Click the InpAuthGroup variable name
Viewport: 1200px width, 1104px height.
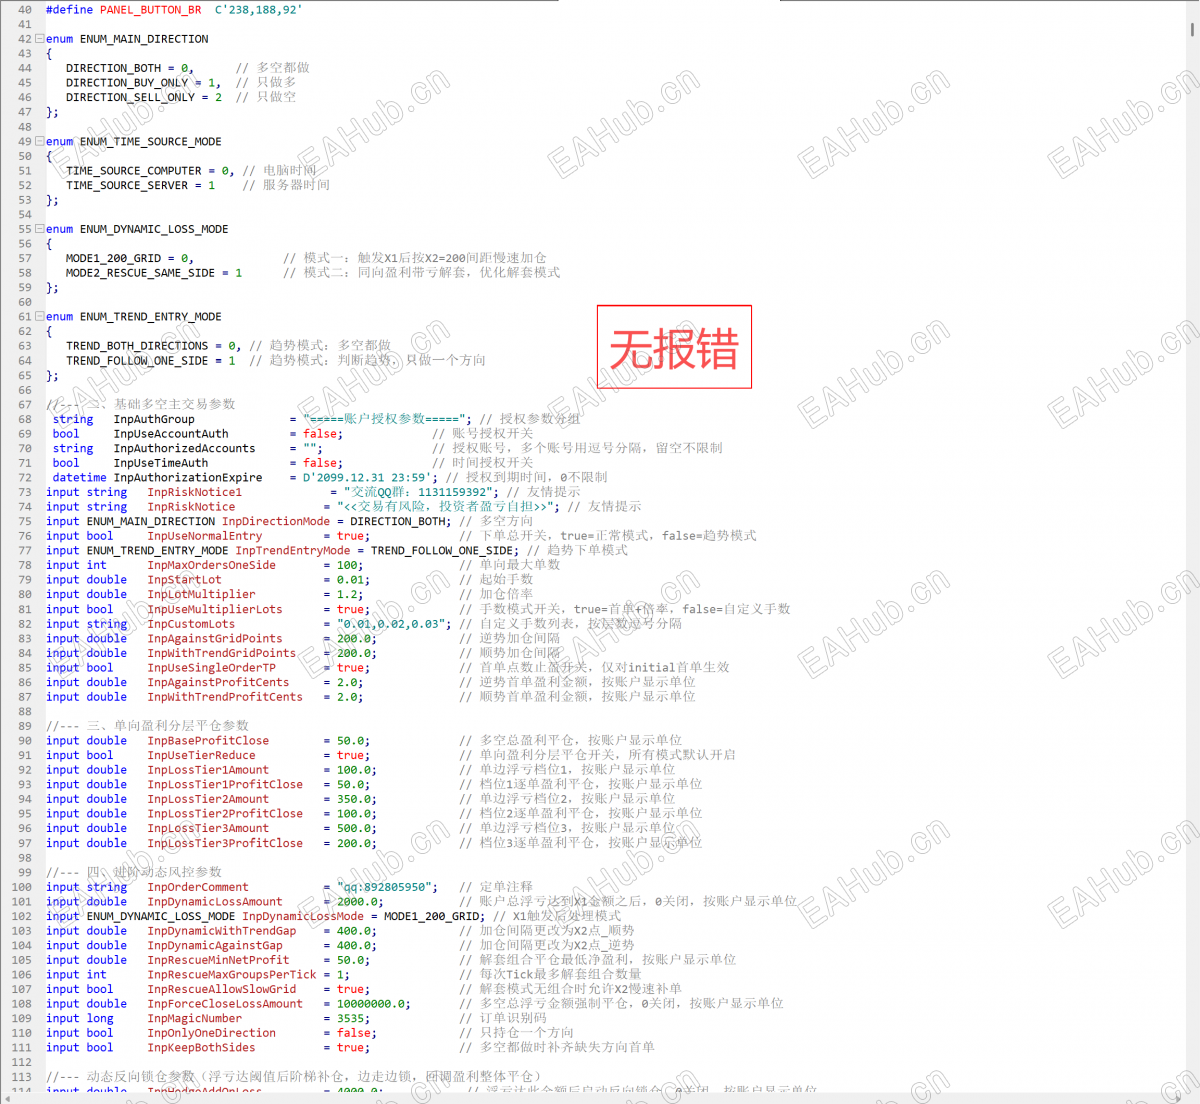click(154, 419)
